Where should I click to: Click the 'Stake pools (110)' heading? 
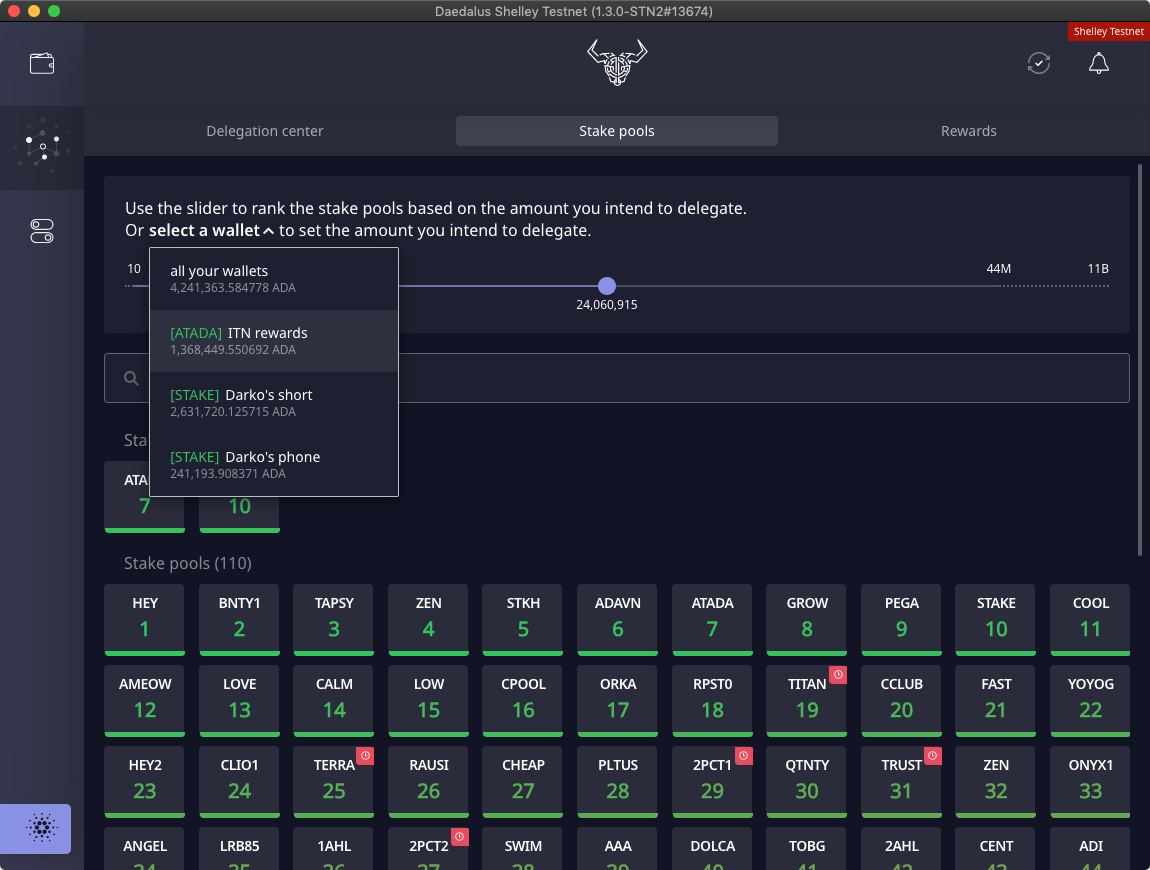(x=188, y=563)
